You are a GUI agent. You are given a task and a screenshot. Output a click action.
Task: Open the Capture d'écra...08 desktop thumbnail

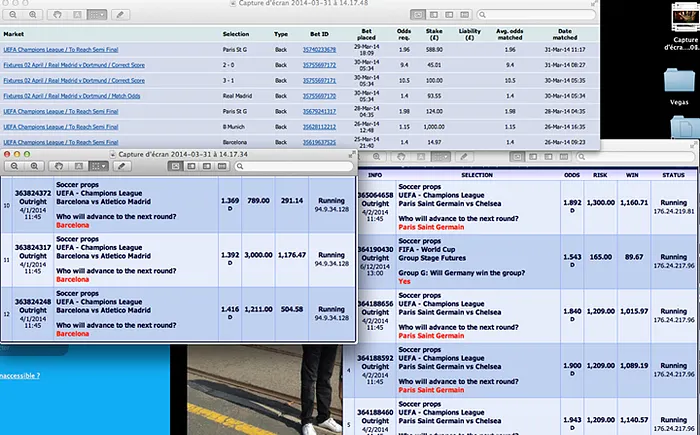[x=684, y=26]
